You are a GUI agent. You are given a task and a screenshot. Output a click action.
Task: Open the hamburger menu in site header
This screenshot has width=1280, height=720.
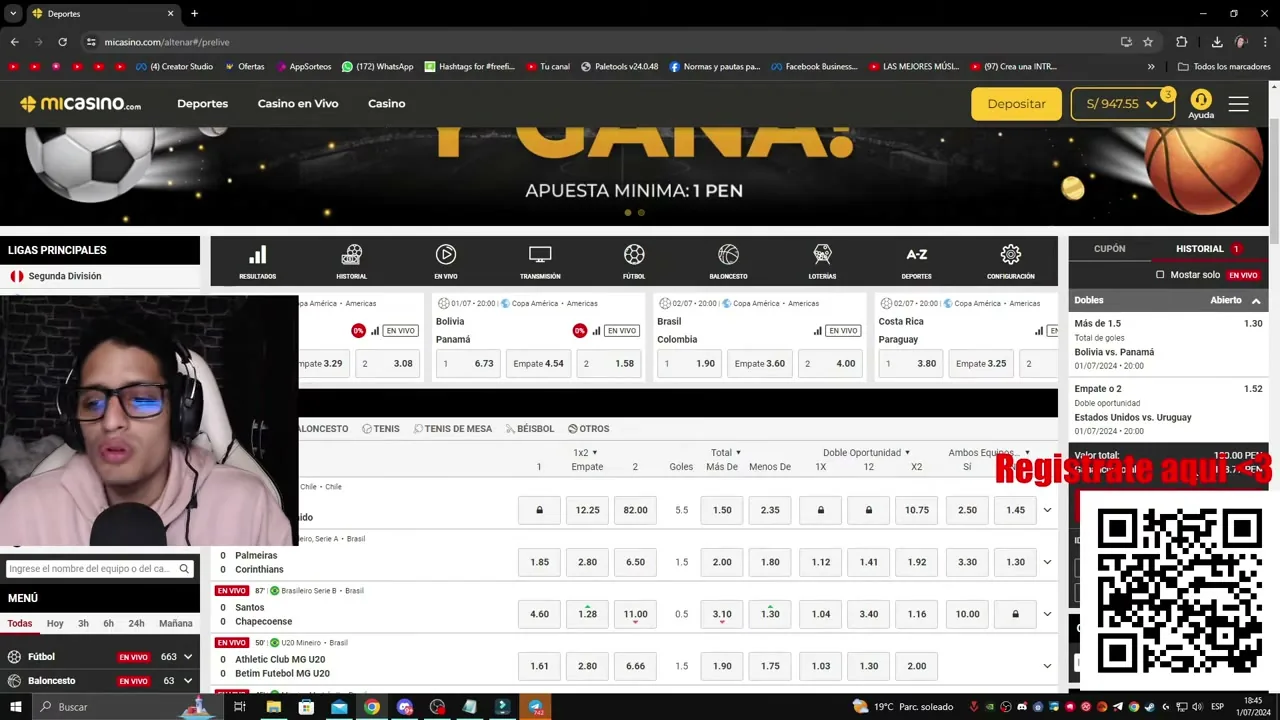[x=1238, y=104]
